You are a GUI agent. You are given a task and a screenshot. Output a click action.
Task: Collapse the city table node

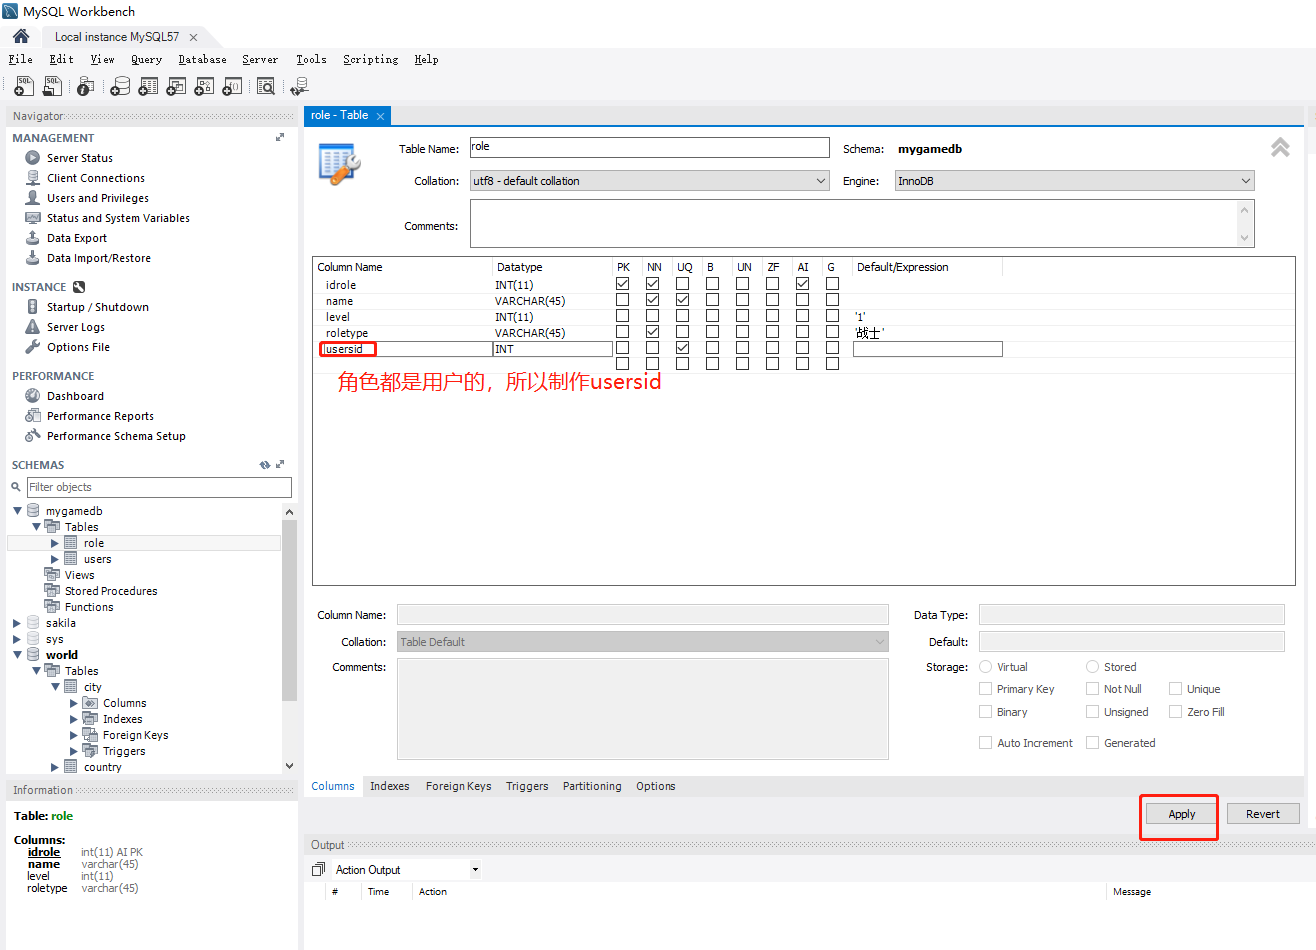coord(55,687)
